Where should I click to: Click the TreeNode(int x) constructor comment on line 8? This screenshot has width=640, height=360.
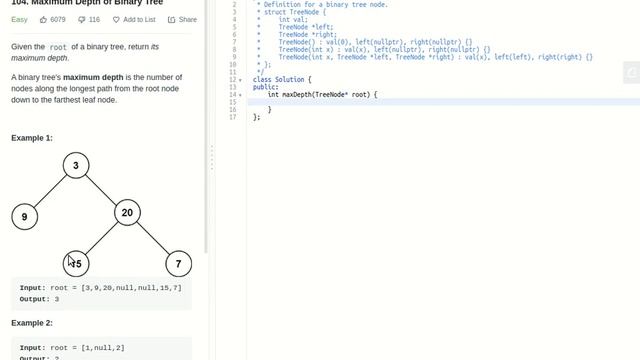coord(384,50)
